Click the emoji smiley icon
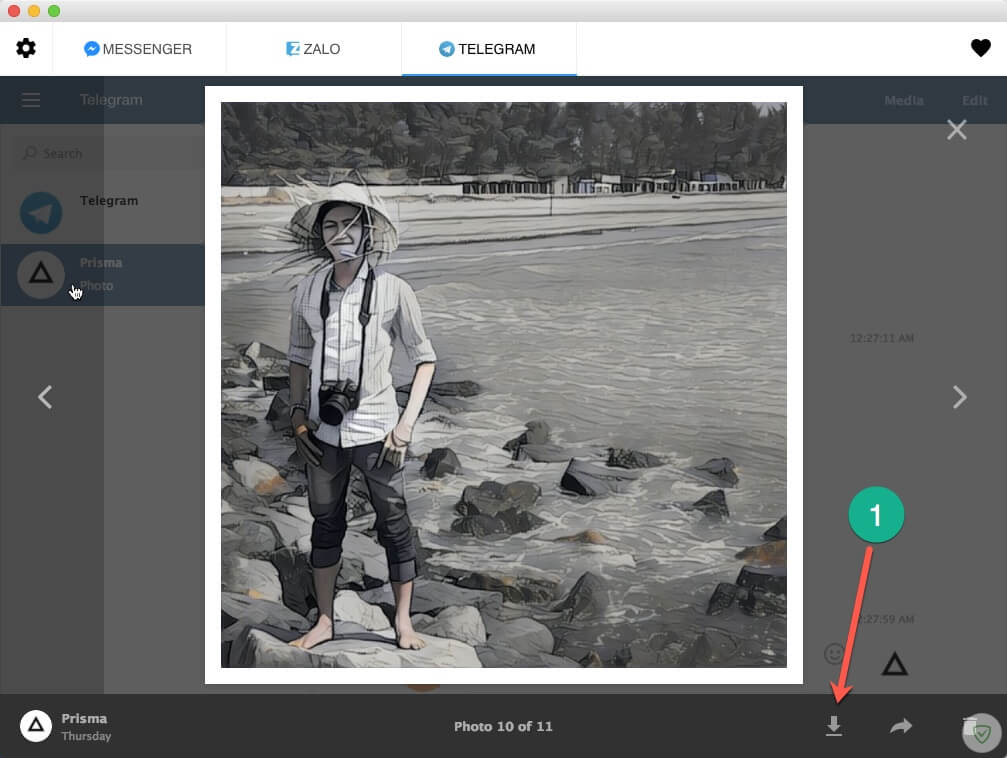Image resolution: width=1007 pixels, height=758 pixels. coord(834,654)
